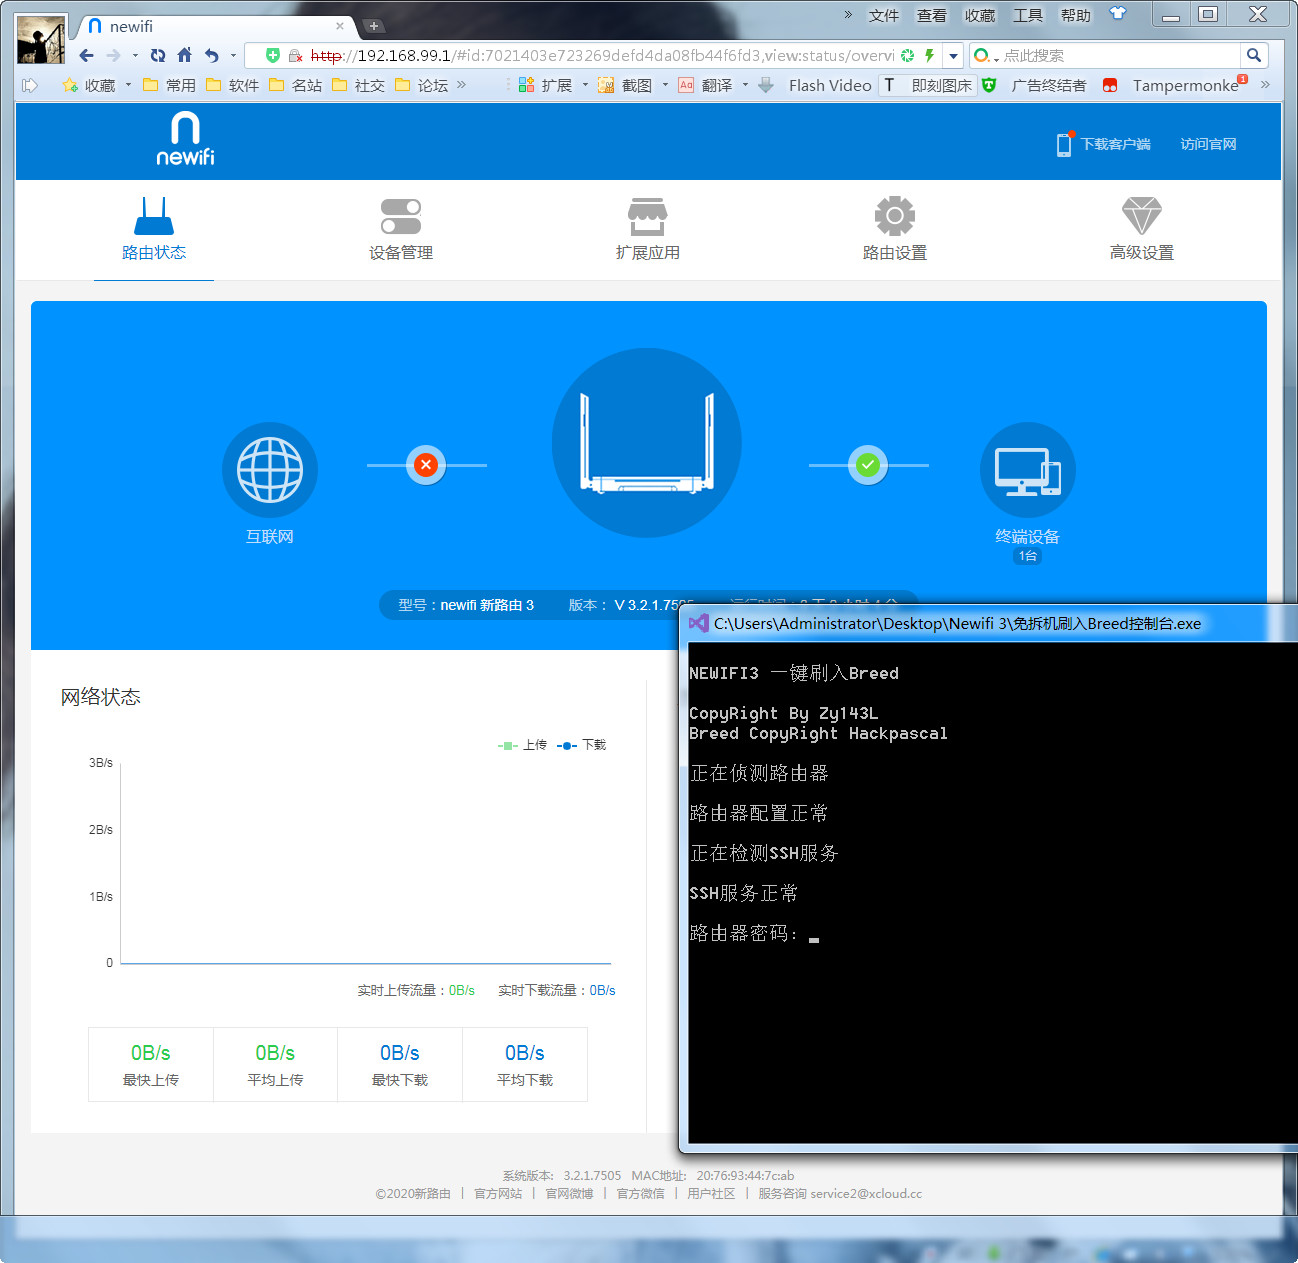
Task: Click the green connected status icon
Action: click(x=868, y=465)
